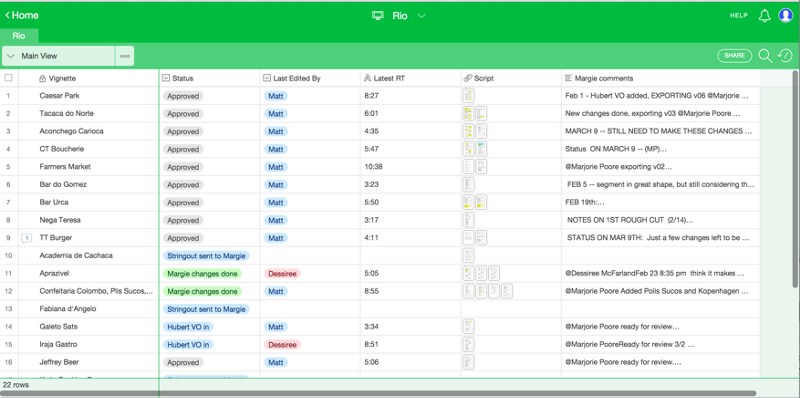Go back to Home
Screen dimensions: 800x398
coord(22,15)
